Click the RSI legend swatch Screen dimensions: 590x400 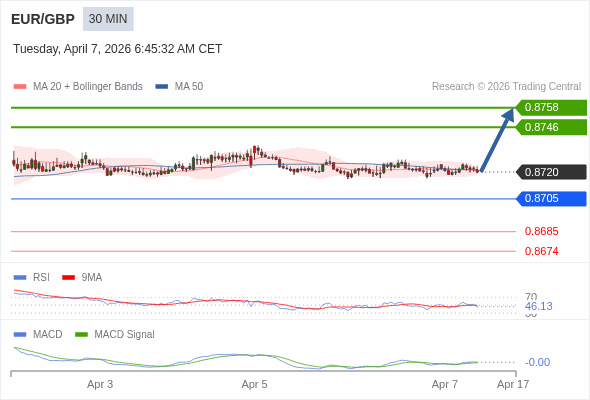[20, 278]
